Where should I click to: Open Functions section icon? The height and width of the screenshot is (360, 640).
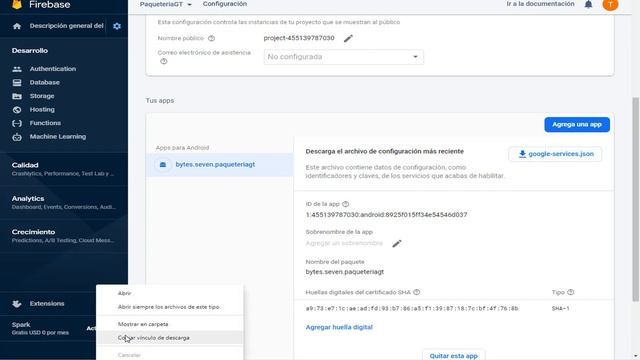point(17,123)
